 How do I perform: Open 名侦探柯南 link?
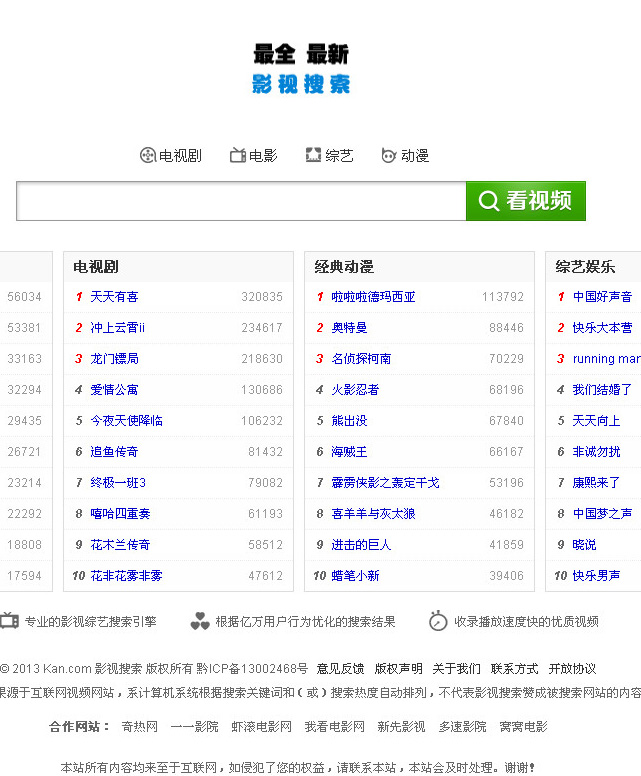coord(361,359)
